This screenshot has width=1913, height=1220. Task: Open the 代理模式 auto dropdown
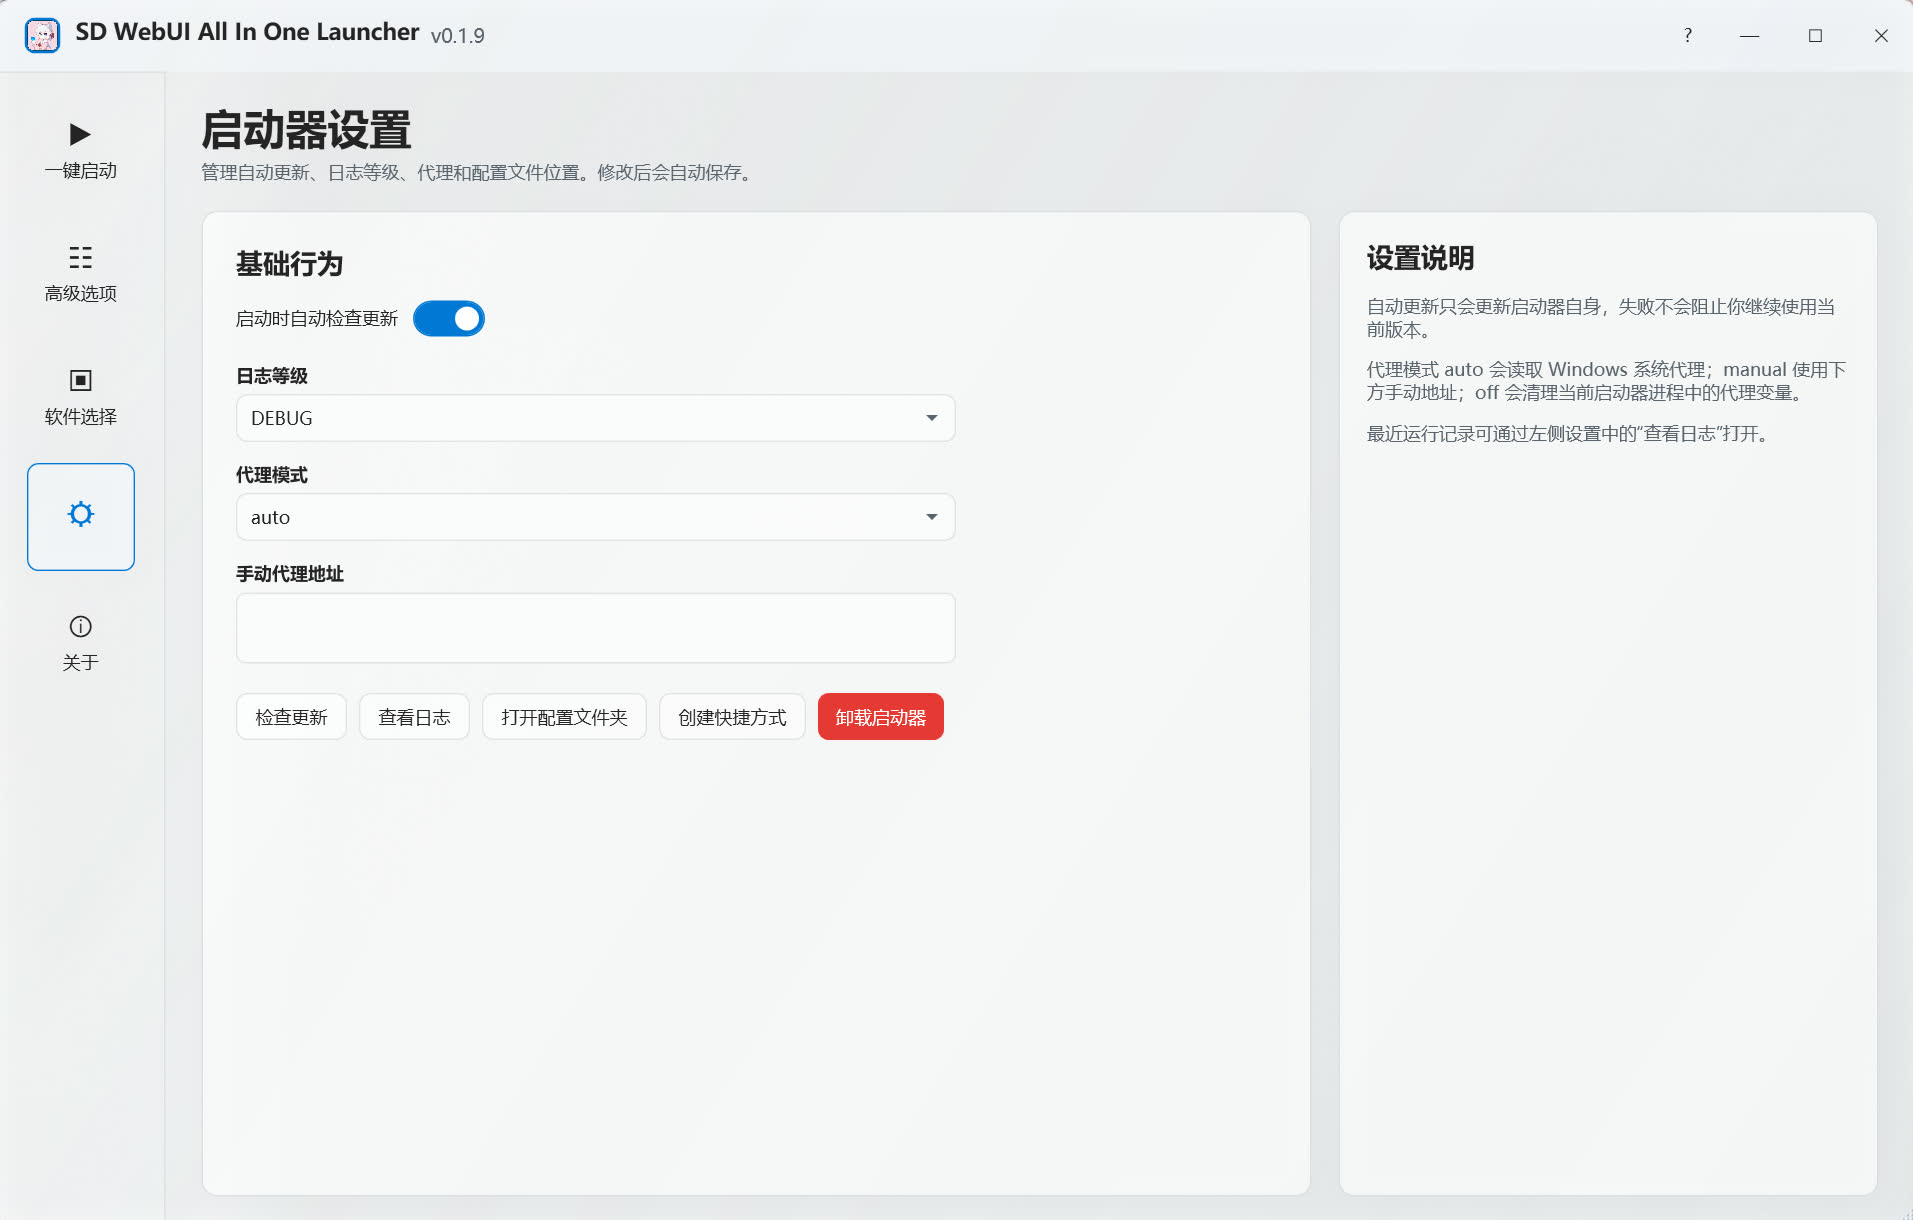coord(596,517)
